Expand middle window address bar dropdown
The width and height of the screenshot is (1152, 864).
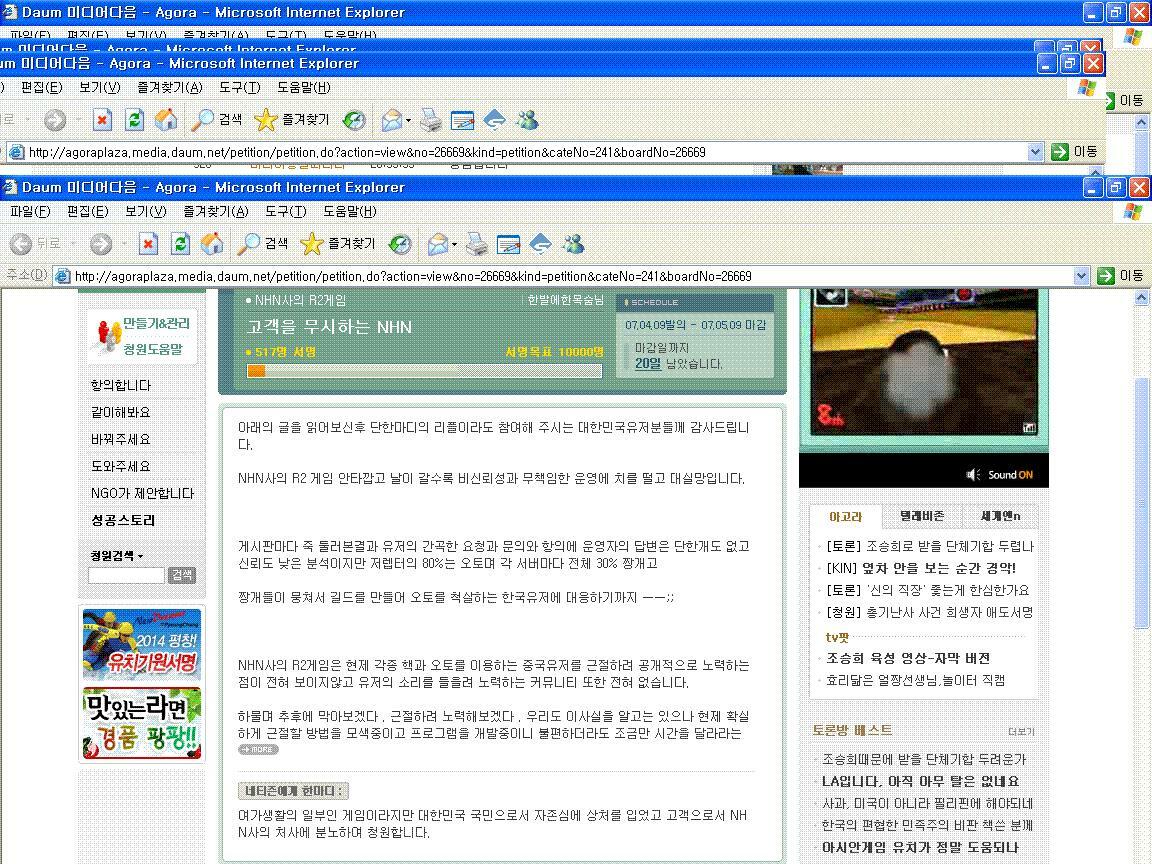tap(1035, 152)
